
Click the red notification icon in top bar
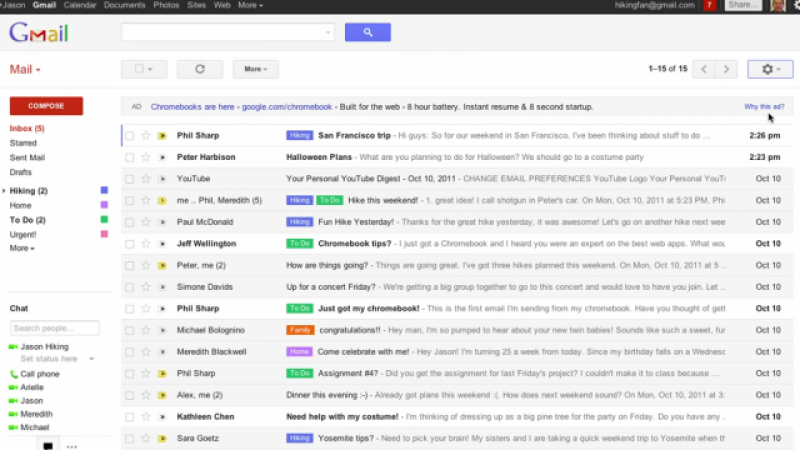(710, 6)
